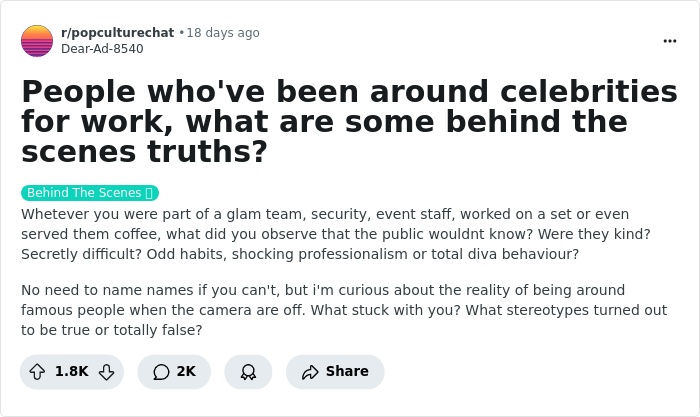The width and height of the screenshot is (700, 417).
Task: Open the Dear-Ad-8540 user profile
Action: [x=102, y=48]
